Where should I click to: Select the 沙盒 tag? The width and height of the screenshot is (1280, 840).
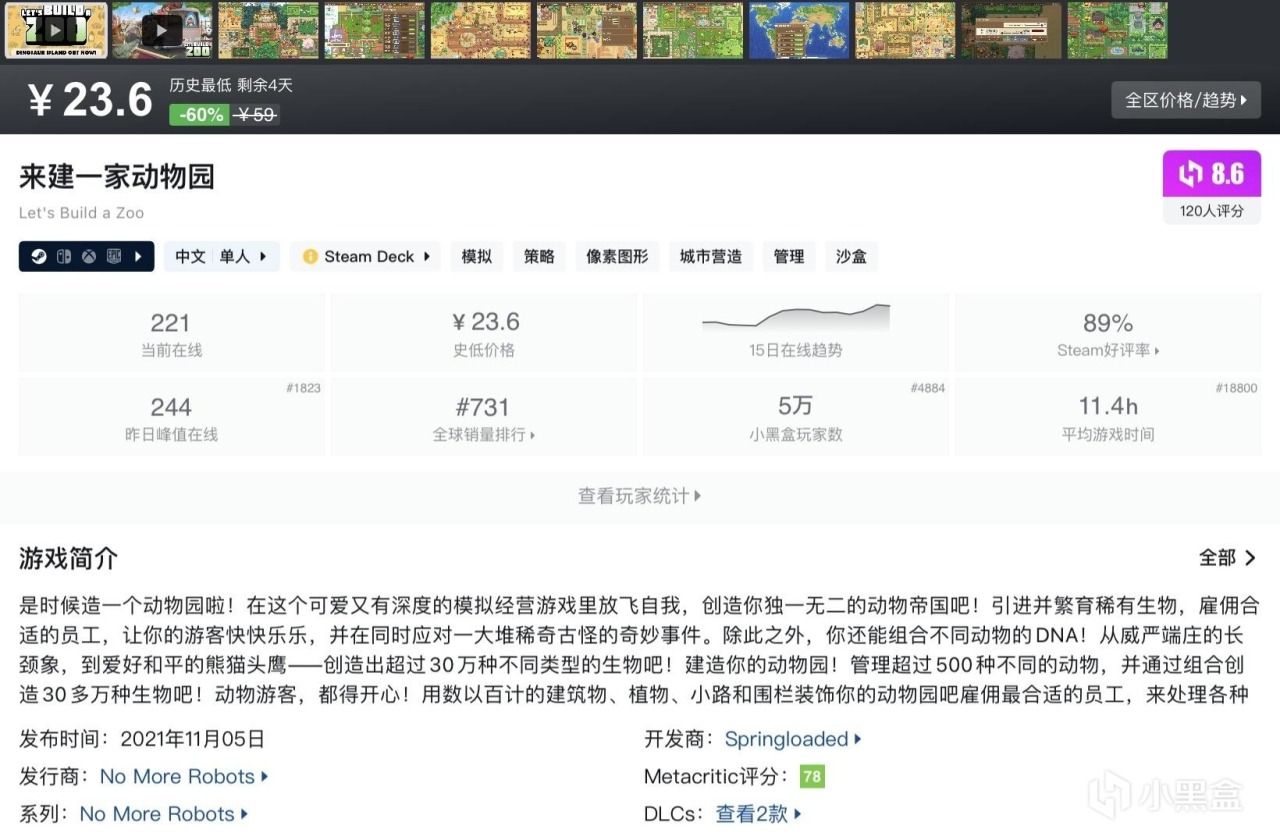(x=851, y=257)
